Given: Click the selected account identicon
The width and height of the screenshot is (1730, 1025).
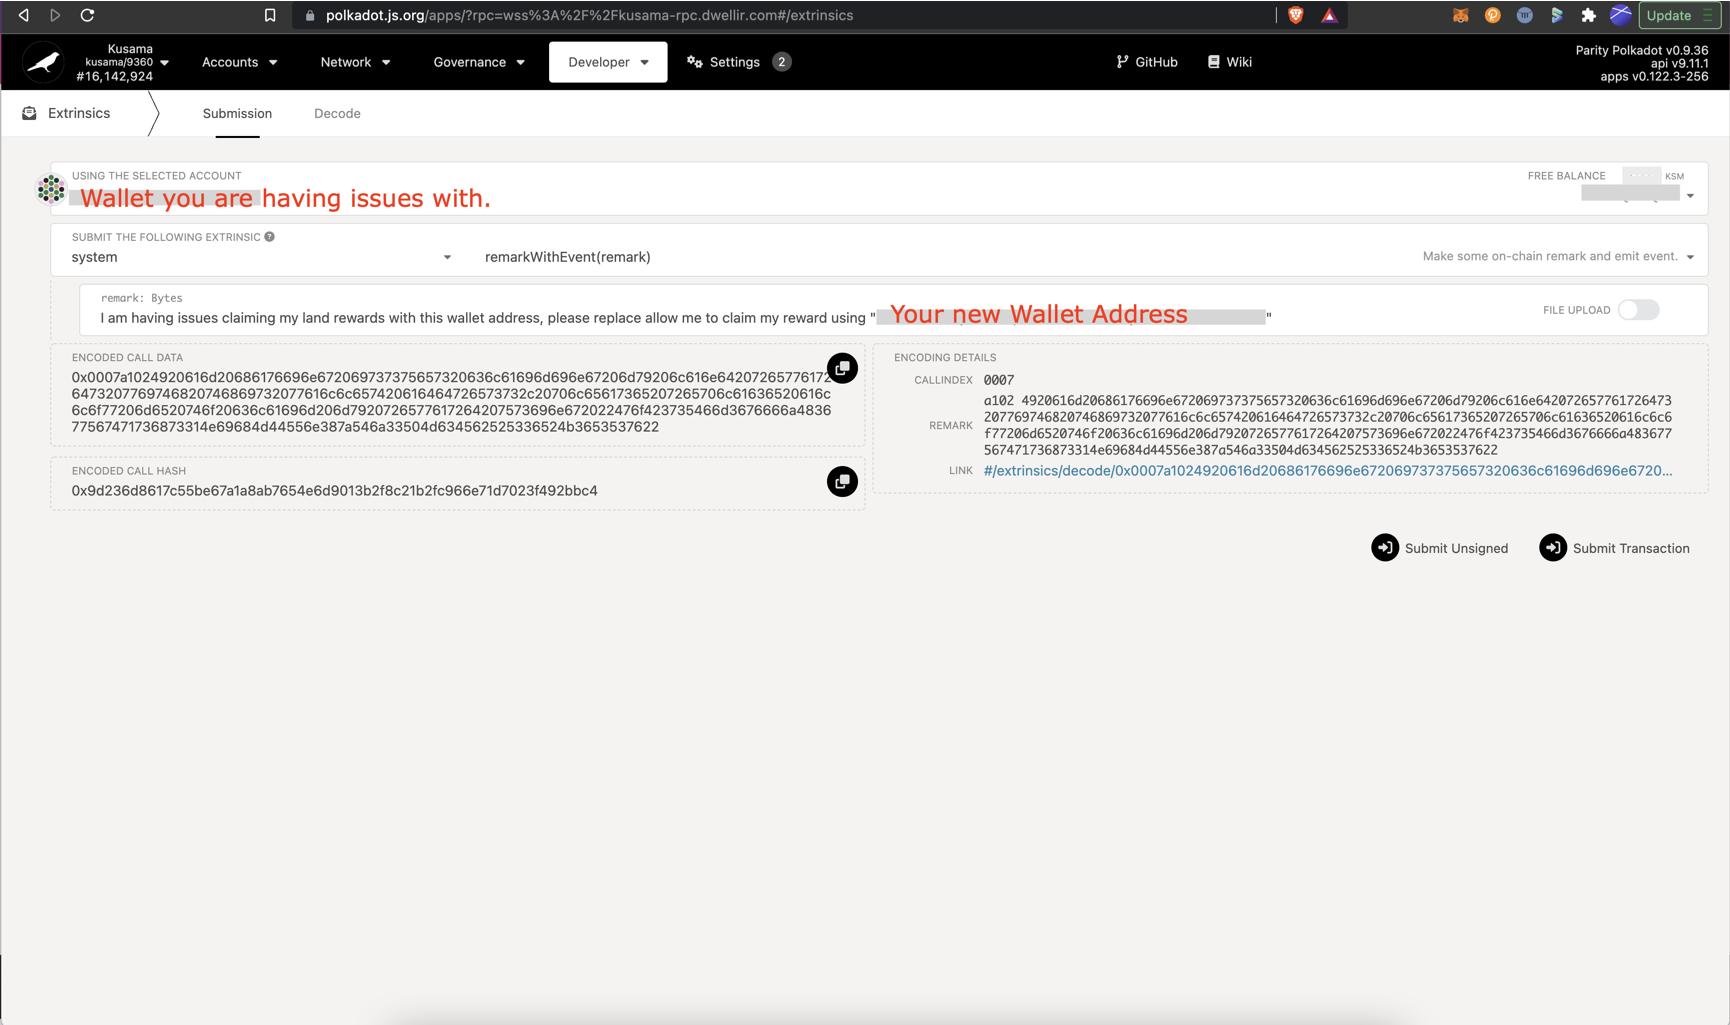Looking at the screenshot, I should 51,189.
